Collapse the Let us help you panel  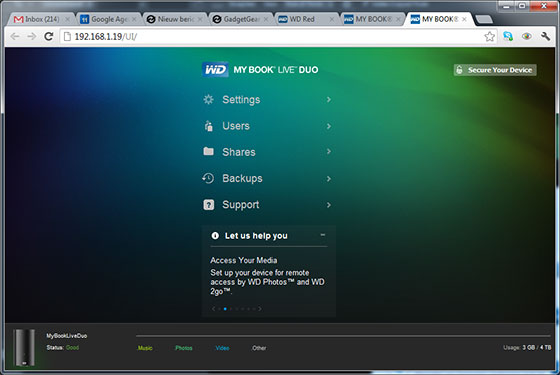pos(323,235)
